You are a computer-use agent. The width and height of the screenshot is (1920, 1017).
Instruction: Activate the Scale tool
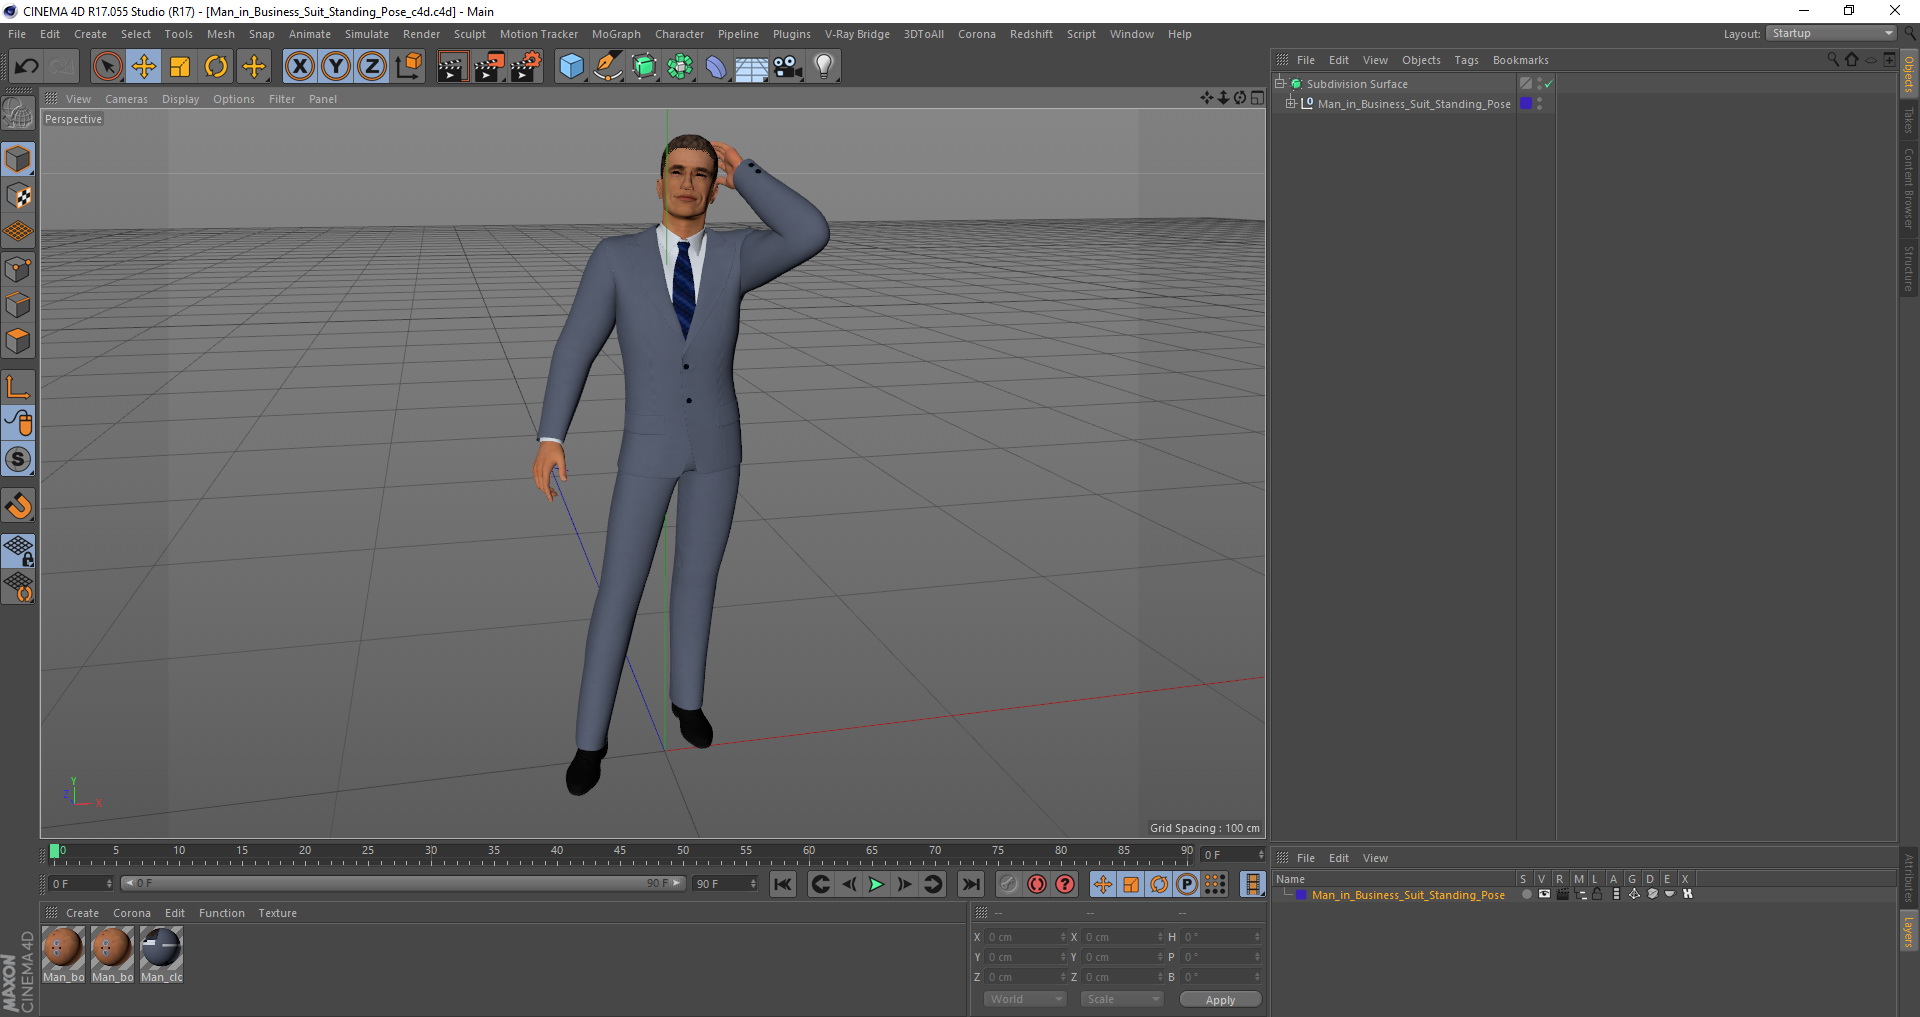(180, 67)
